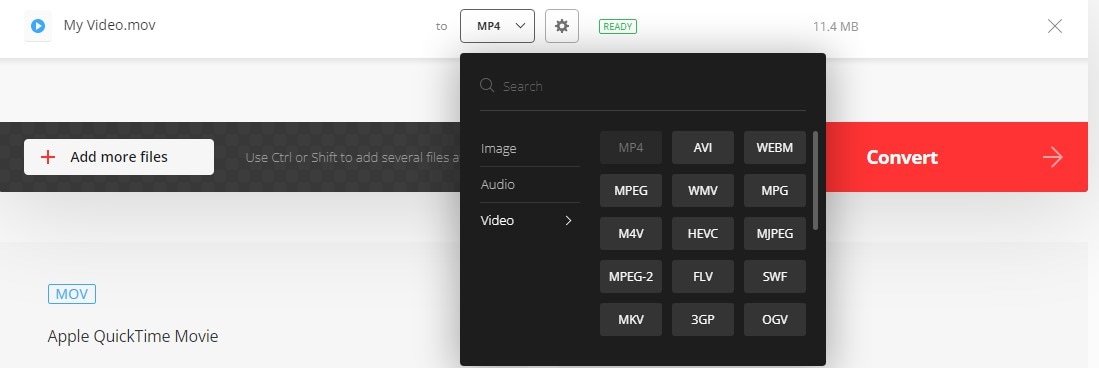Click the arrow on the Convert button
Viewport: 1099px width, 368px height.
pyautogui.click(x=1052, y=157)
